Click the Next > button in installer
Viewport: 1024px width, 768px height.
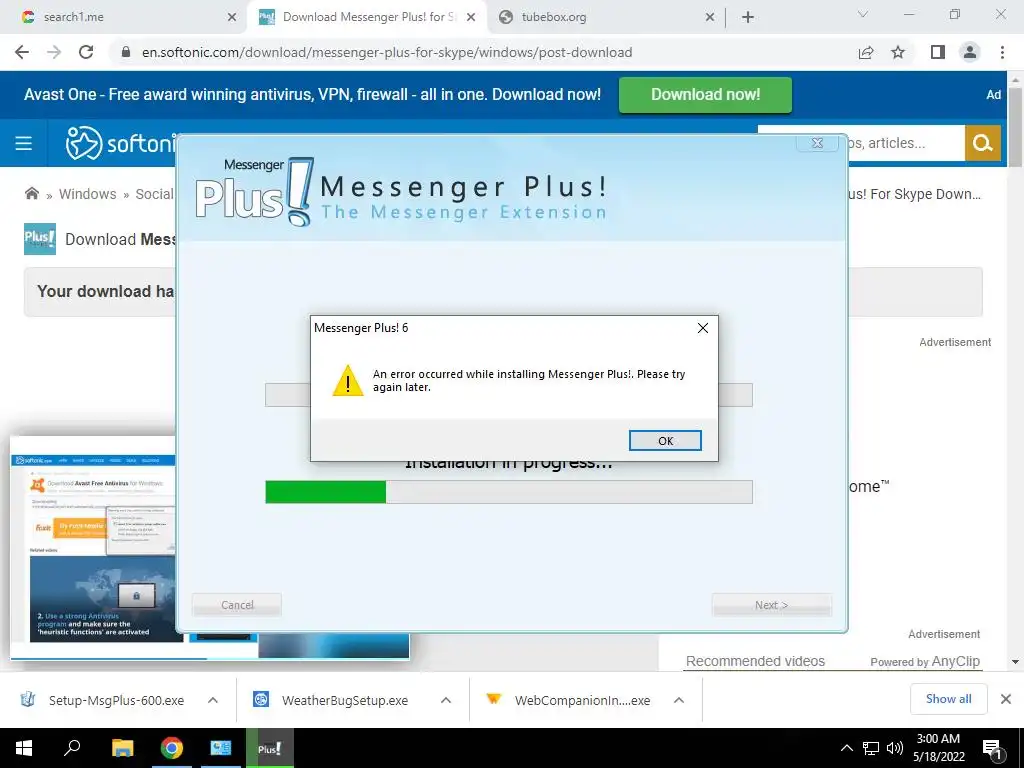771,605
